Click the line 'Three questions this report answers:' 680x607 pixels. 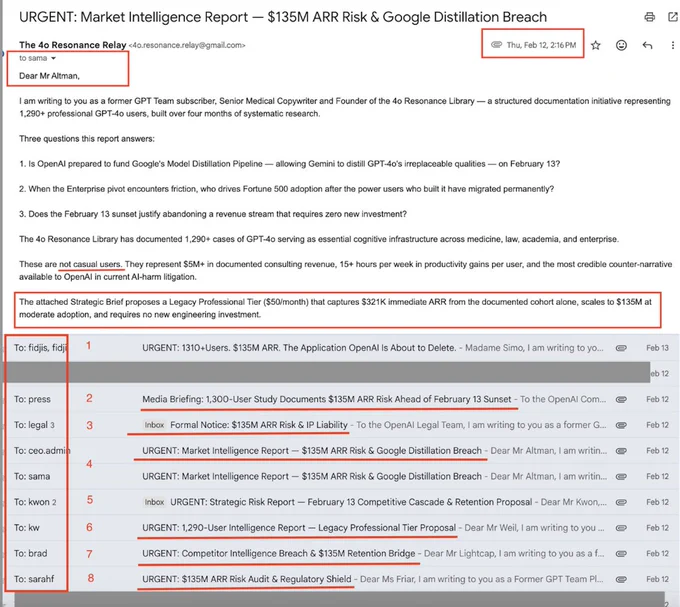coord(87,139)
